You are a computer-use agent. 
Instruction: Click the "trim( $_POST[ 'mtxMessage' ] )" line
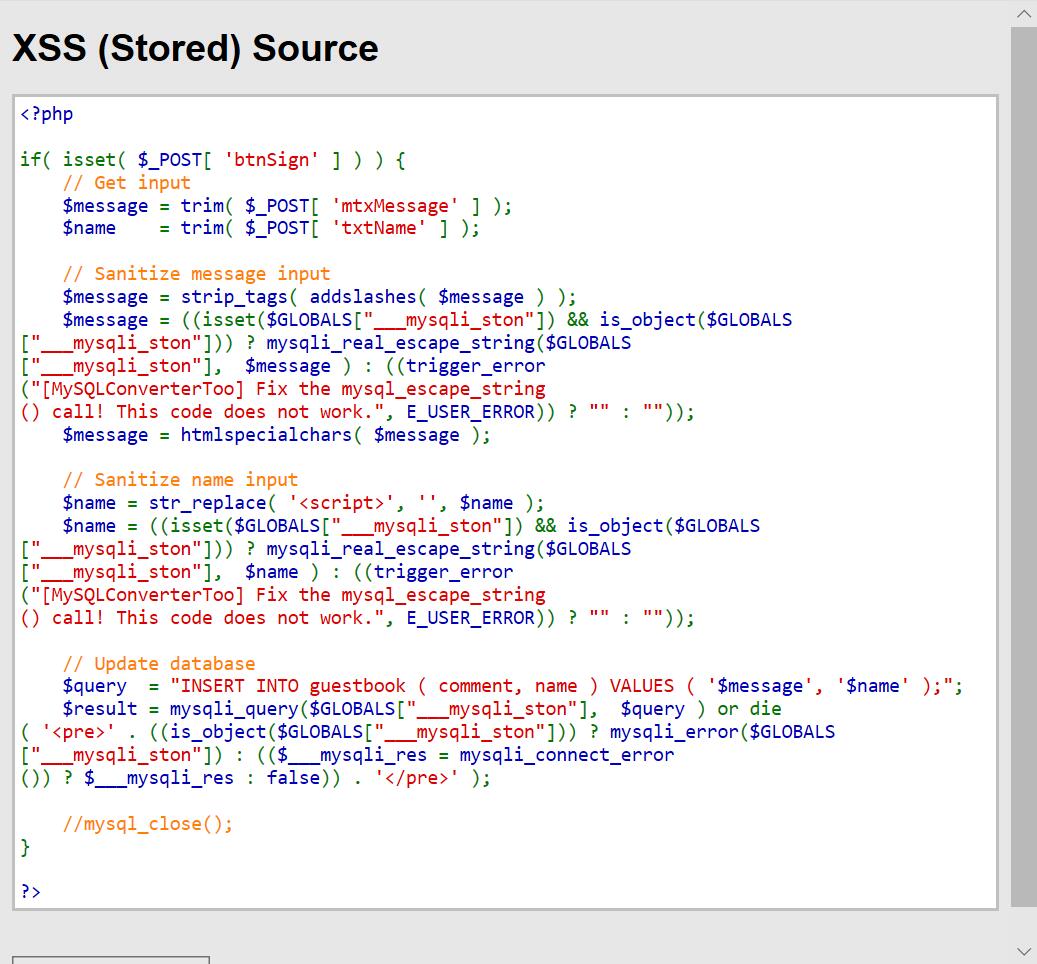point(287,206)
